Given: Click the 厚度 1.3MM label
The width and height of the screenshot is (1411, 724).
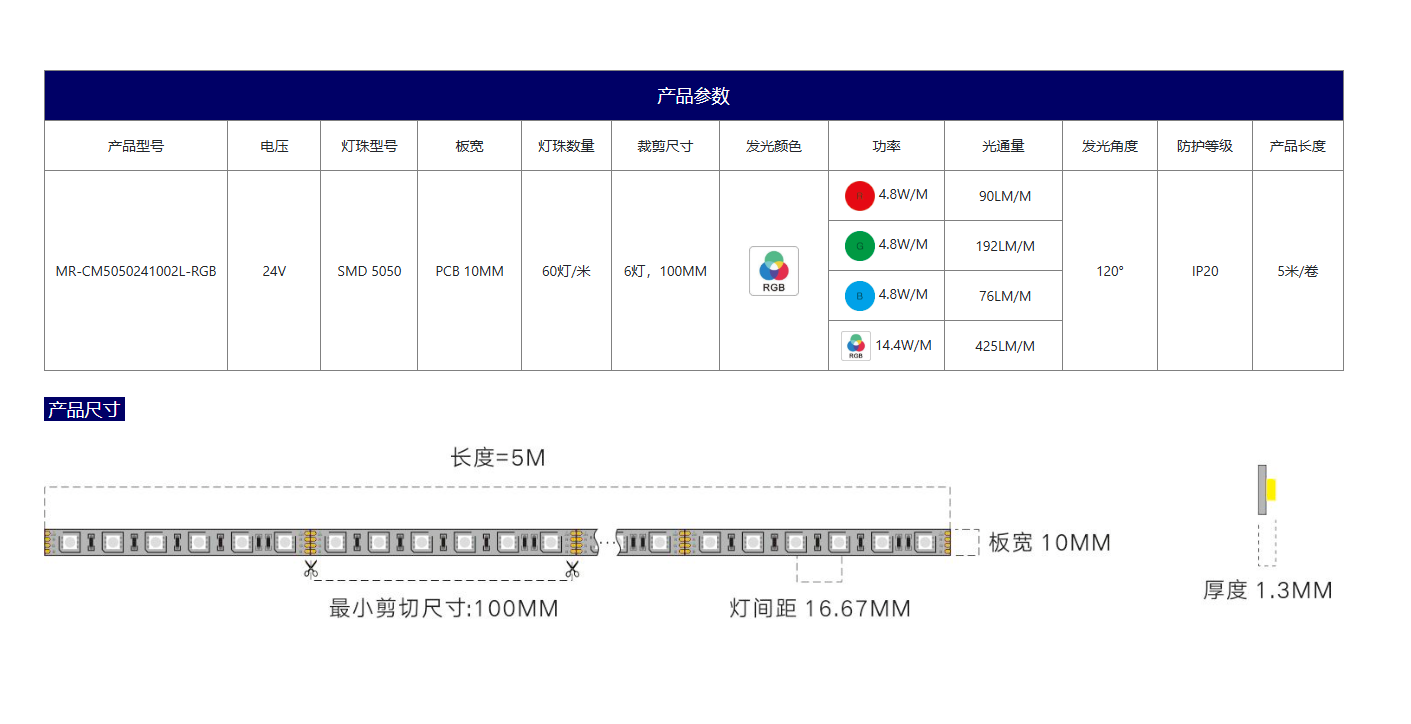Looking at the screenshot, I should click(x=1267, y=590).
